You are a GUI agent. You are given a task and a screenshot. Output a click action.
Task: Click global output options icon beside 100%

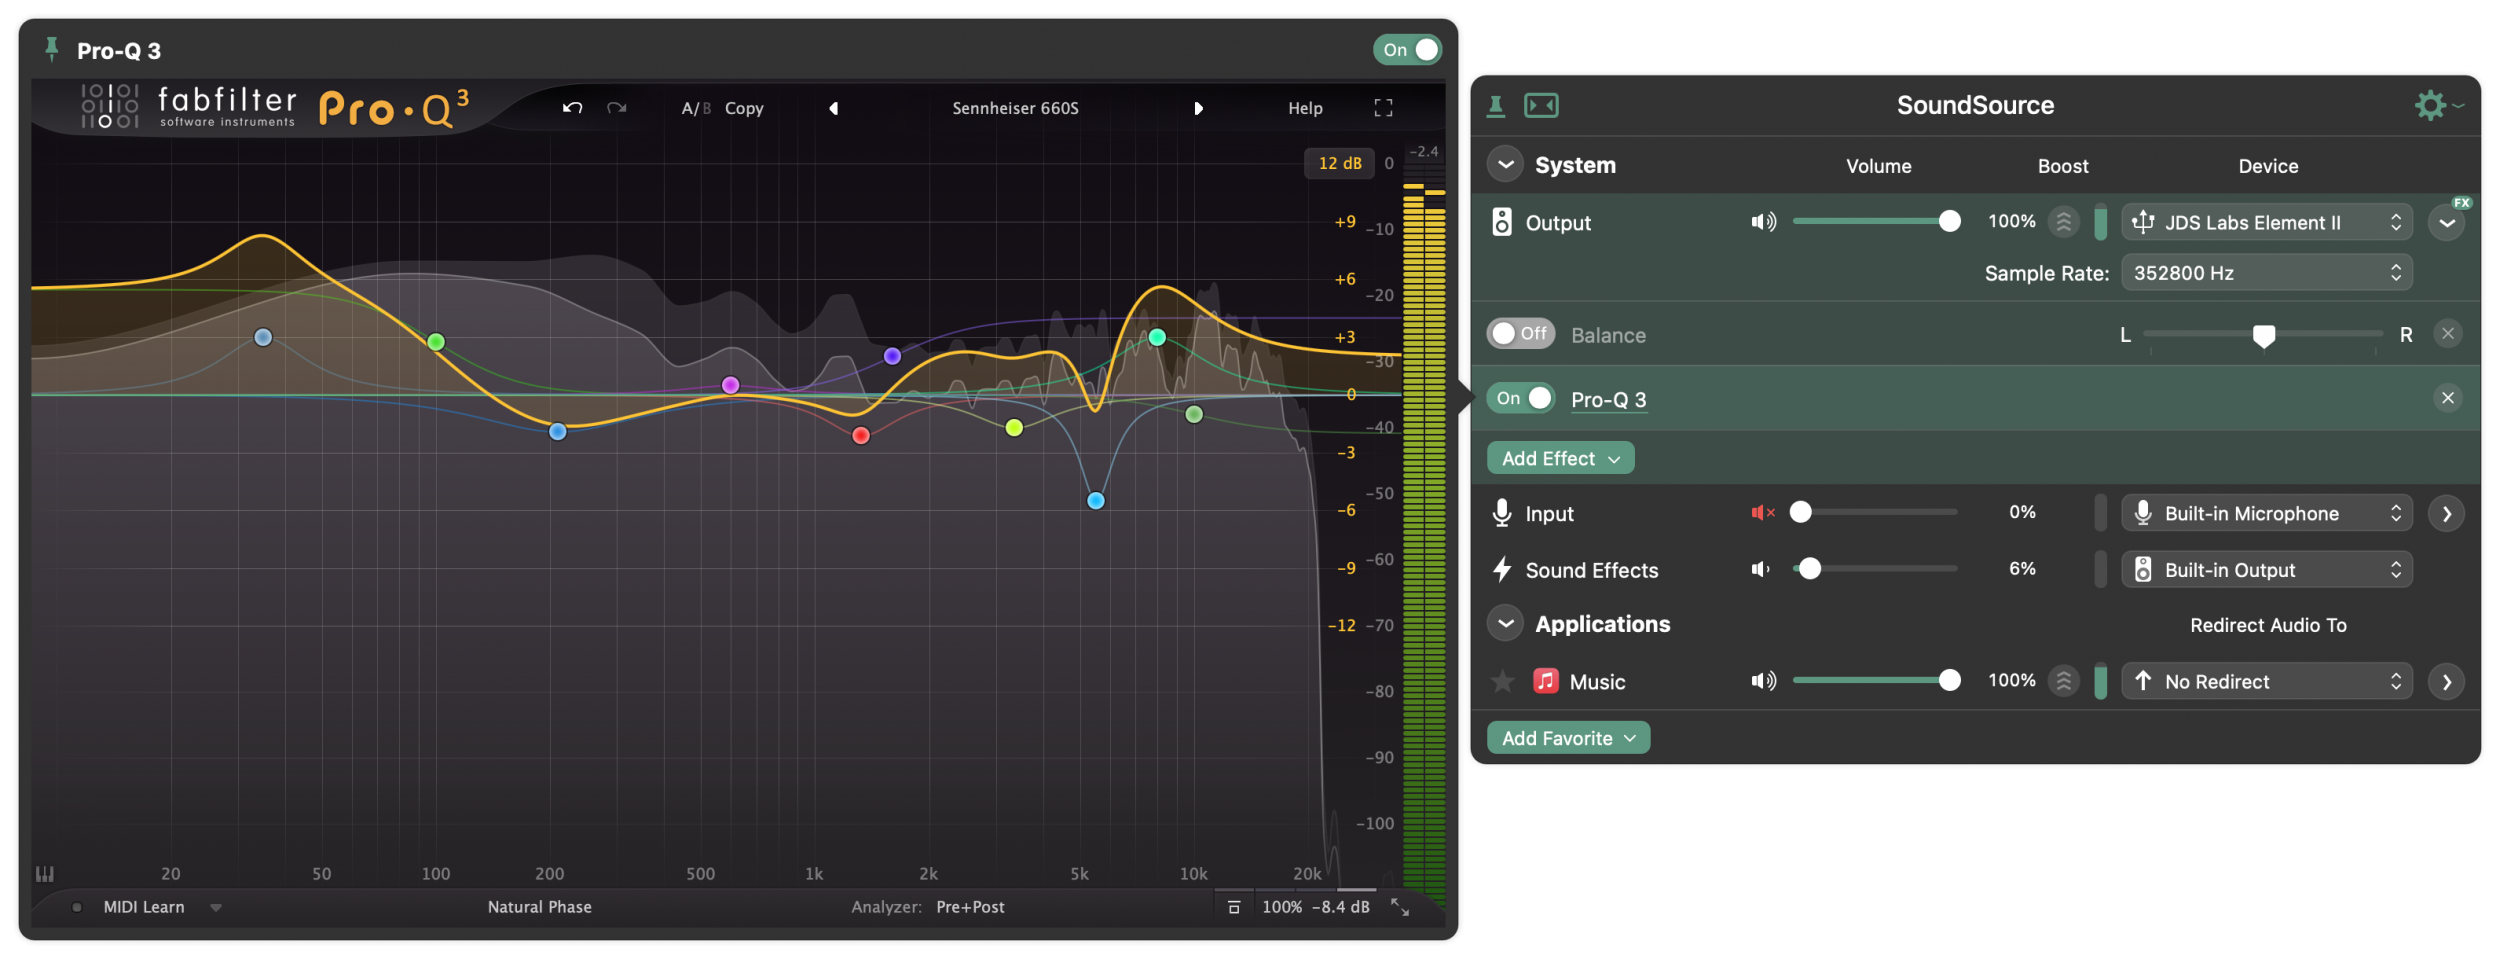coord(1234,907)
